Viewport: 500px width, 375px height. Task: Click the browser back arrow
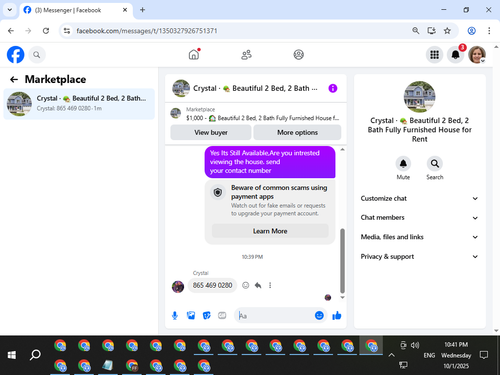coord(11,31)
